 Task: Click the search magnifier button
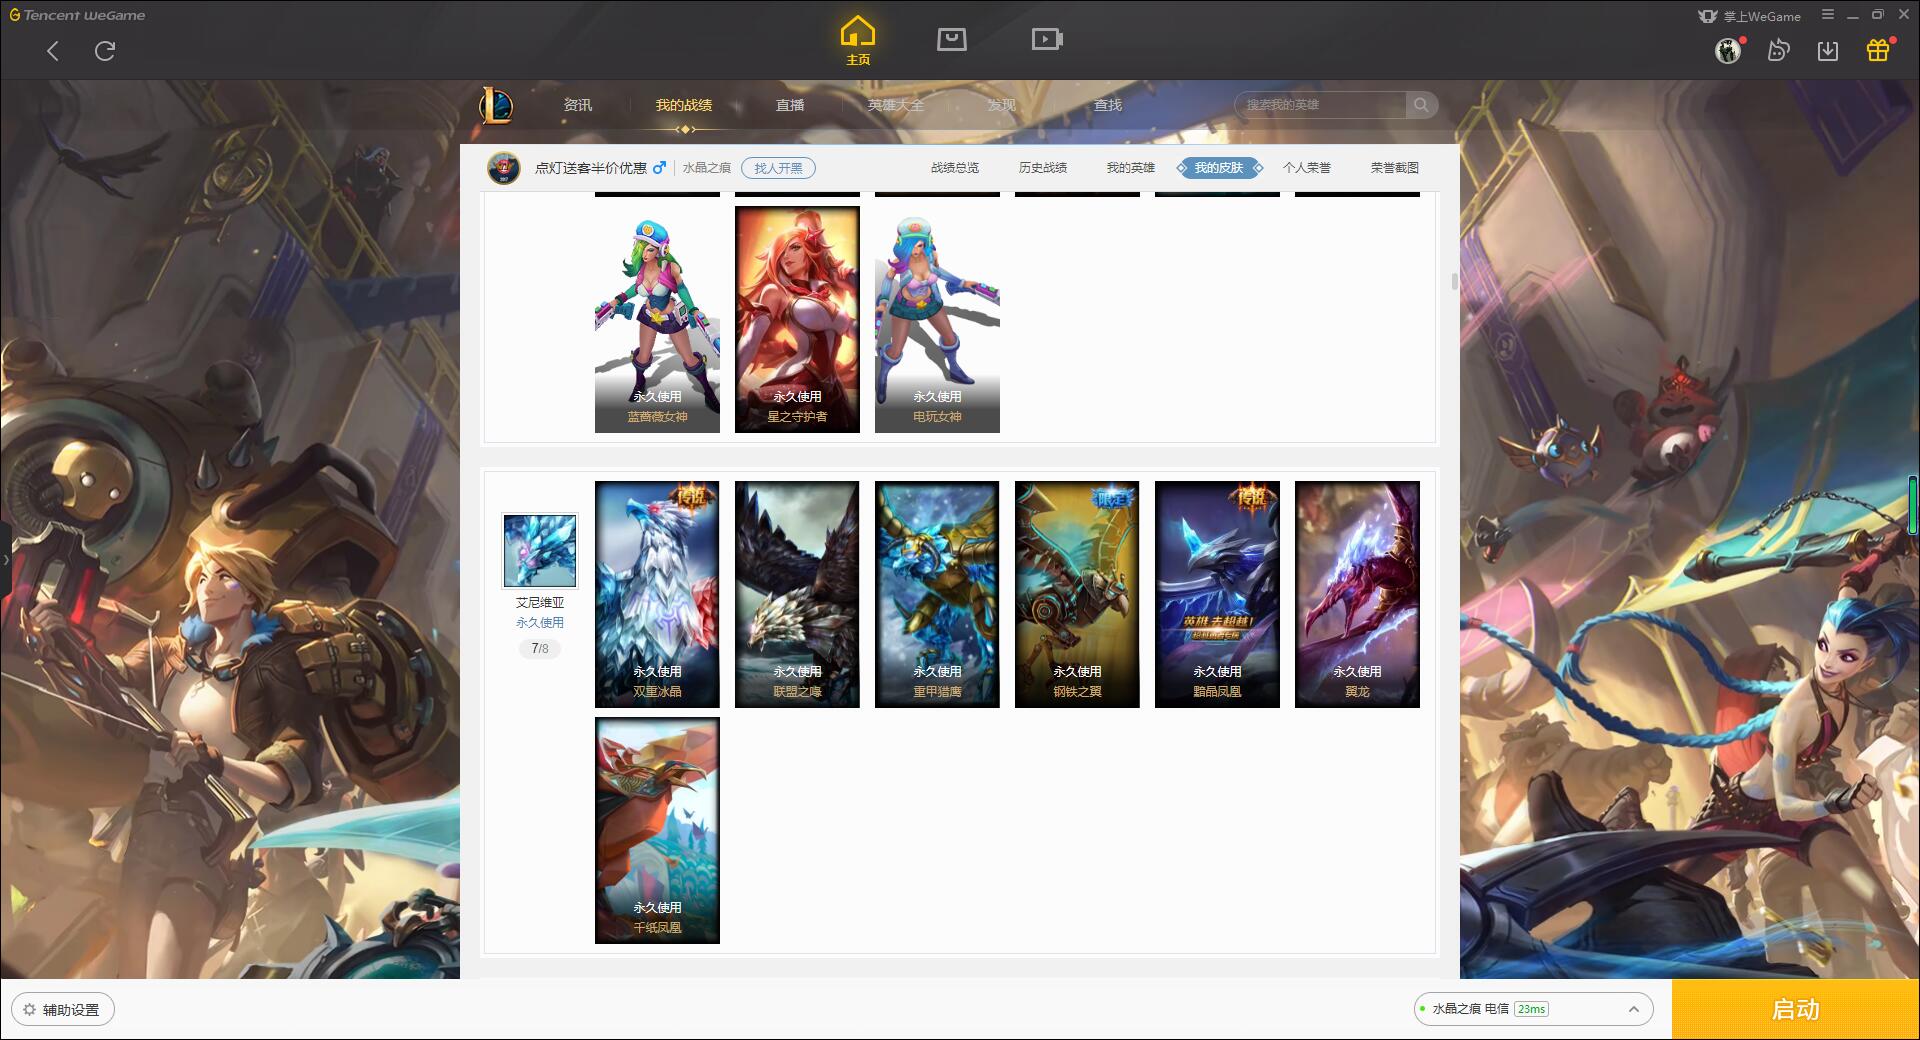pos(1421,105)
